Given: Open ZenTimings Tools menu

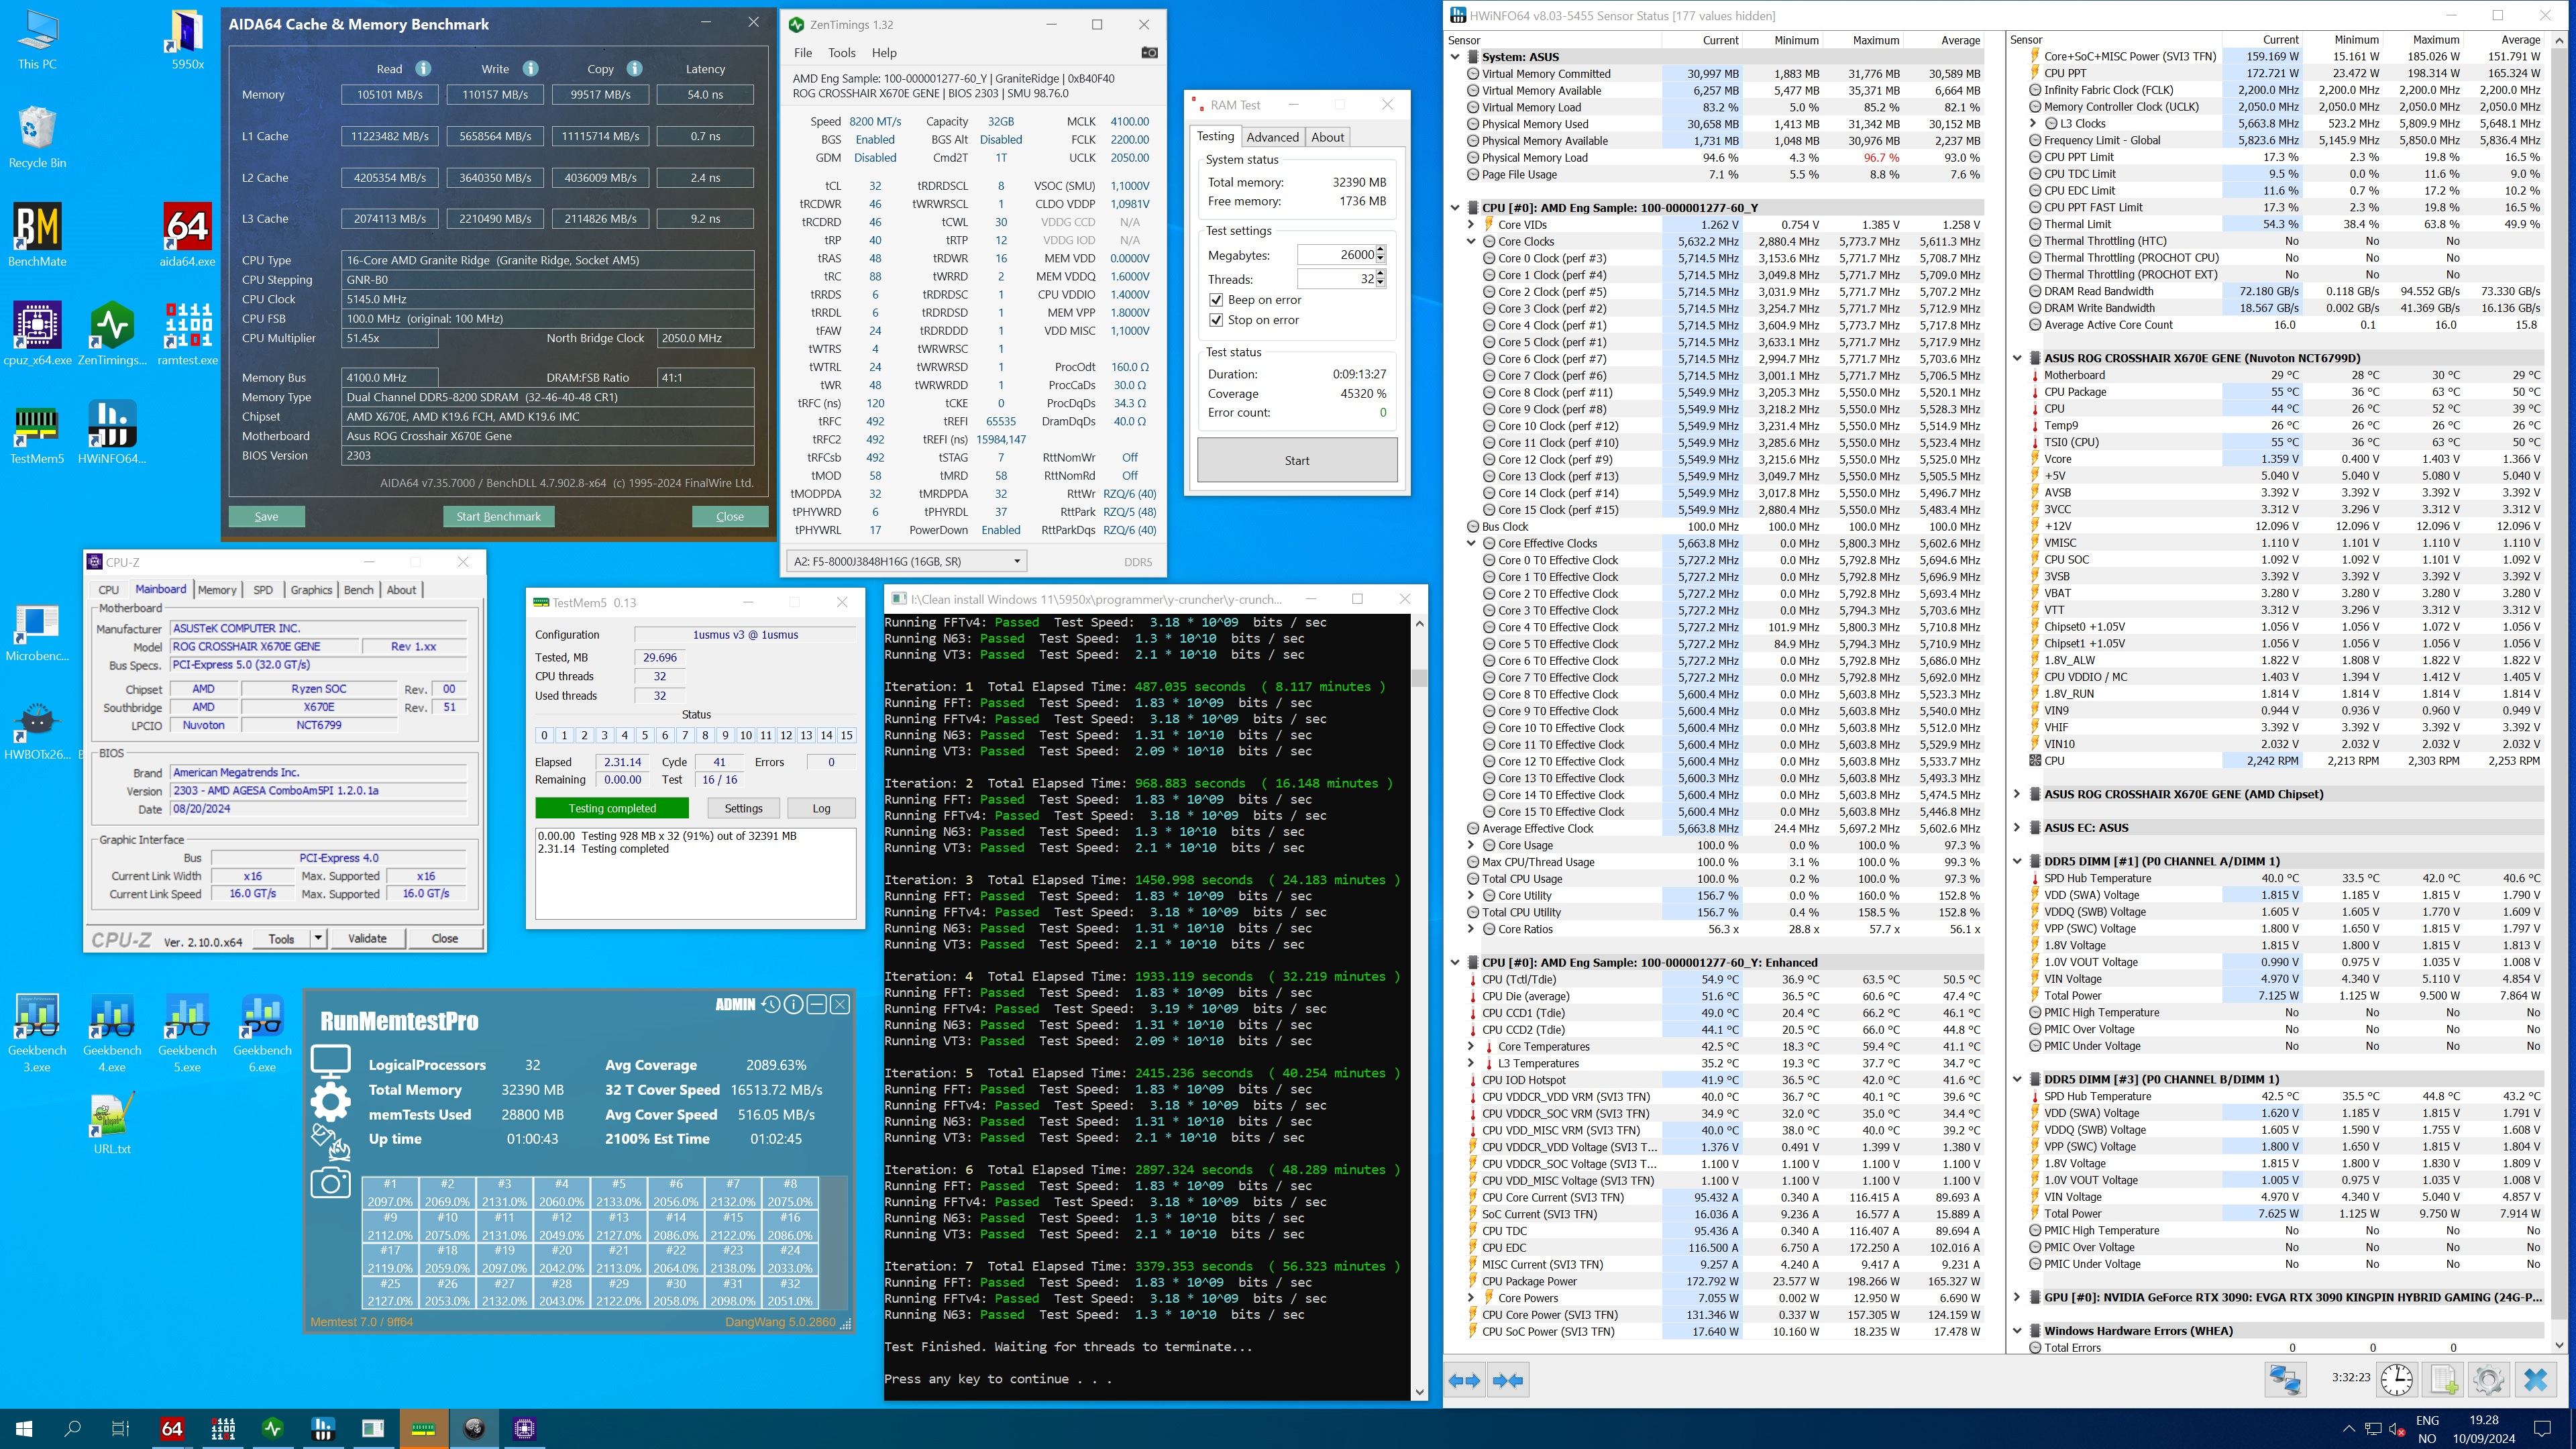Looking at the screenshot, I should tap(842, 53).
